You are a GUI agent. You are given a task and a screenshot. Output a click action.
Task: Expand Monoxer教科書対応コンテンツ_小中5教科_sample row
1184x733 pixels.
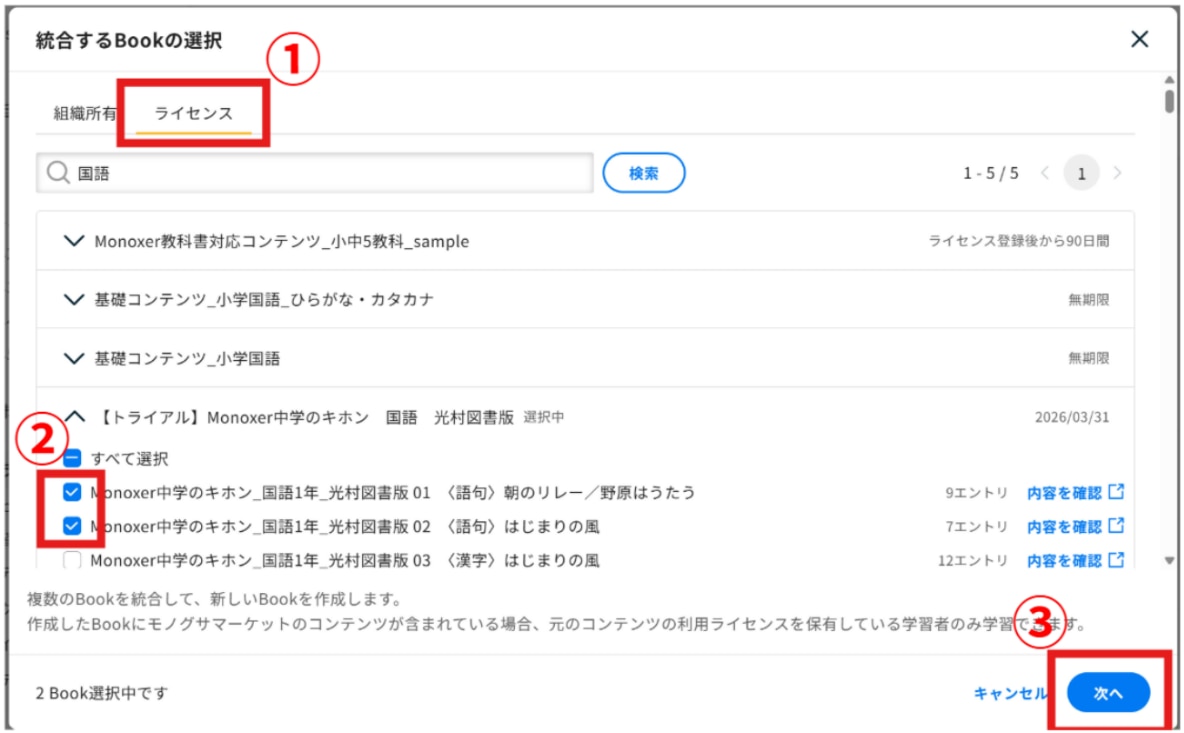tap(73, 241)
